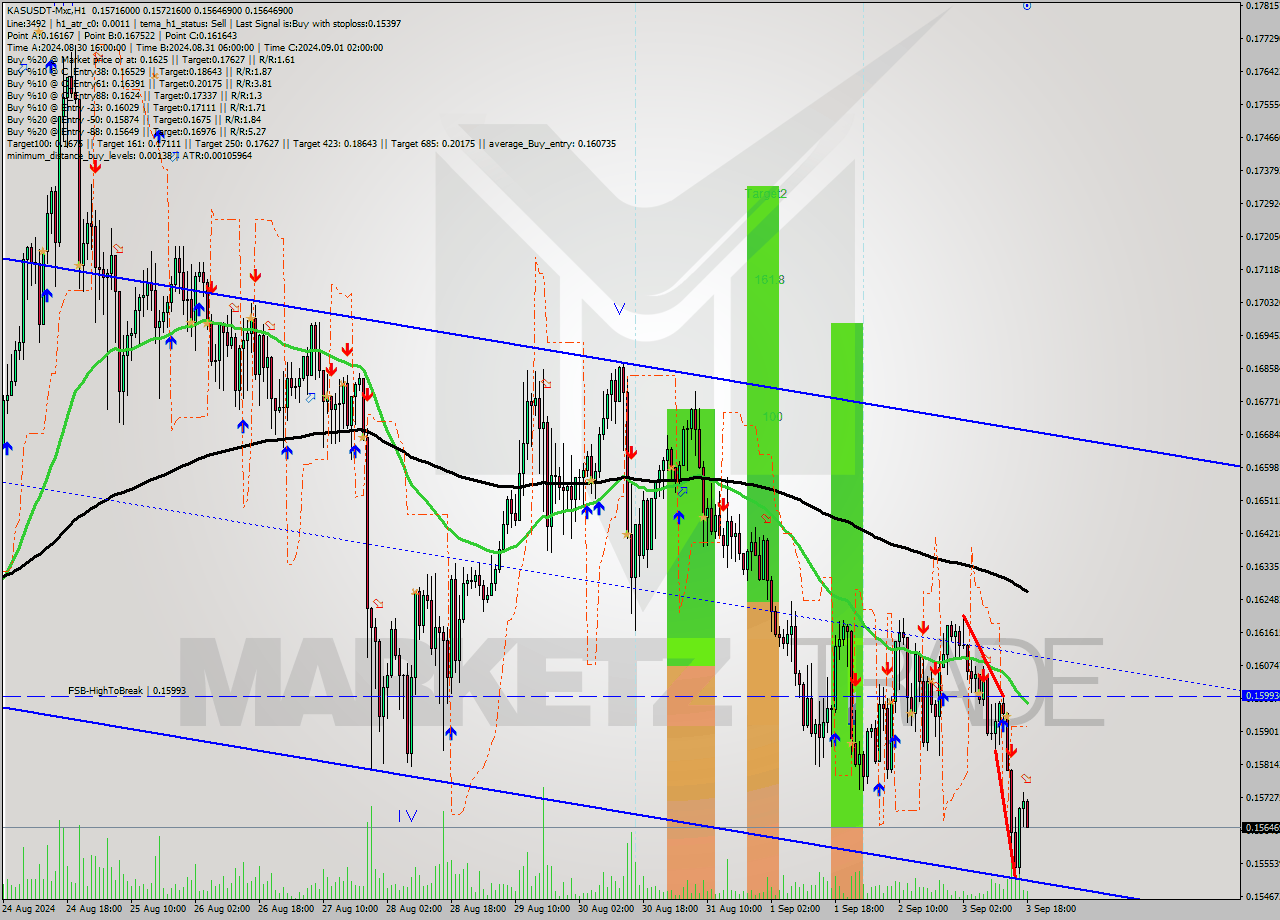Click the 1 Sep 18:00 time label
Viewport: 1280px width, 920px height.
tap(859, 909)
